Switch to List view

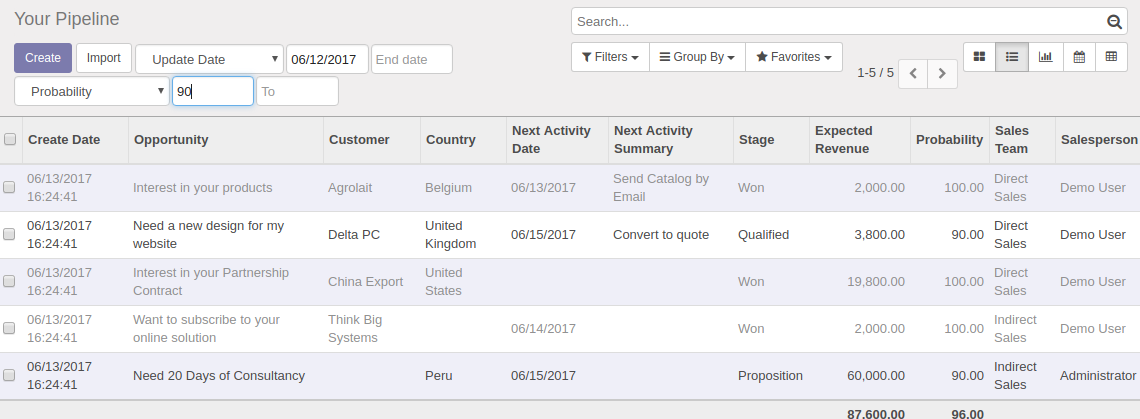1012,57
